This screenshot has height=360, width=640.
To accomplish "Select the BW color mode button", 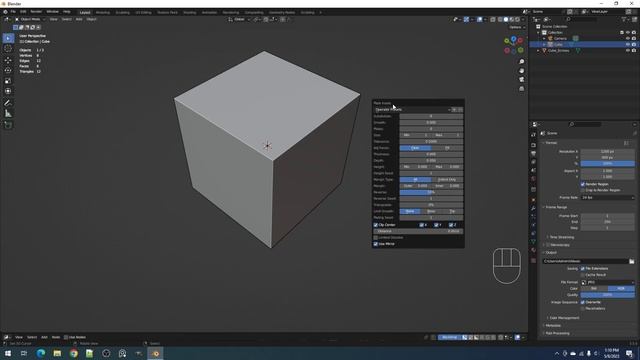I will coord(594,289).
